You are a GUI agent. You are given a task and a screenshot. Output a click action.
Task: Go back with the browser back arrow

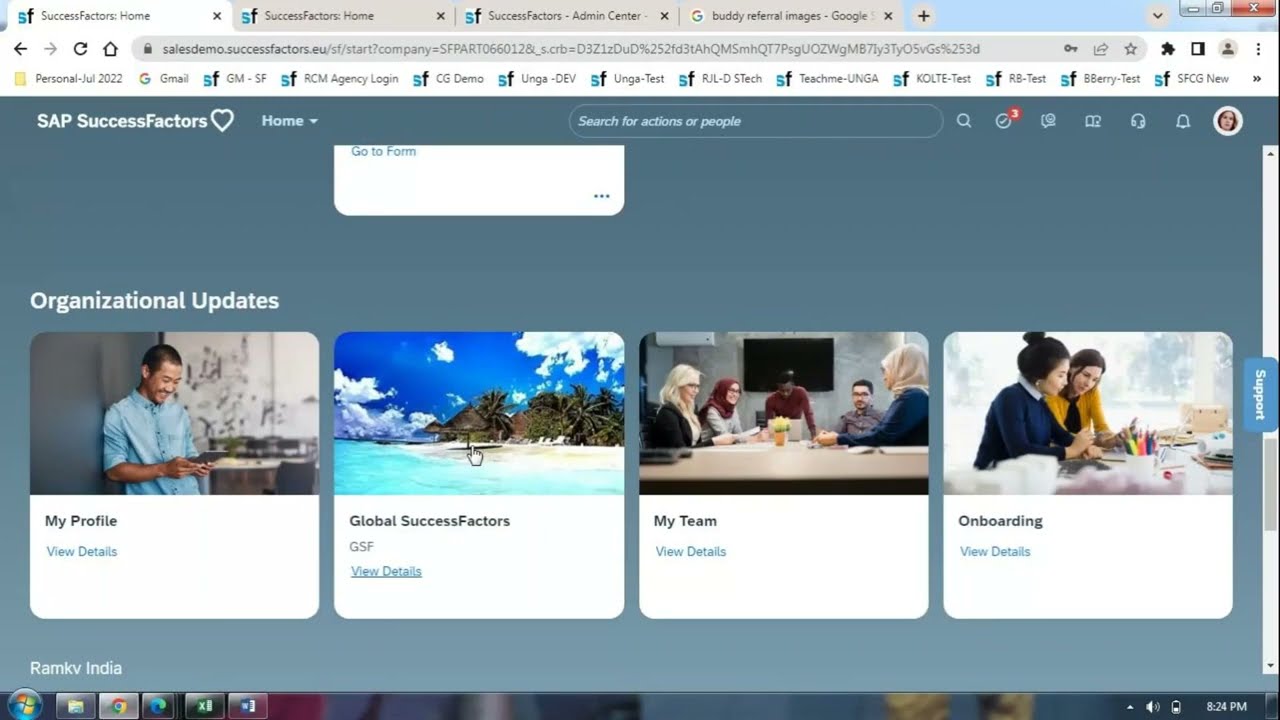20,49
